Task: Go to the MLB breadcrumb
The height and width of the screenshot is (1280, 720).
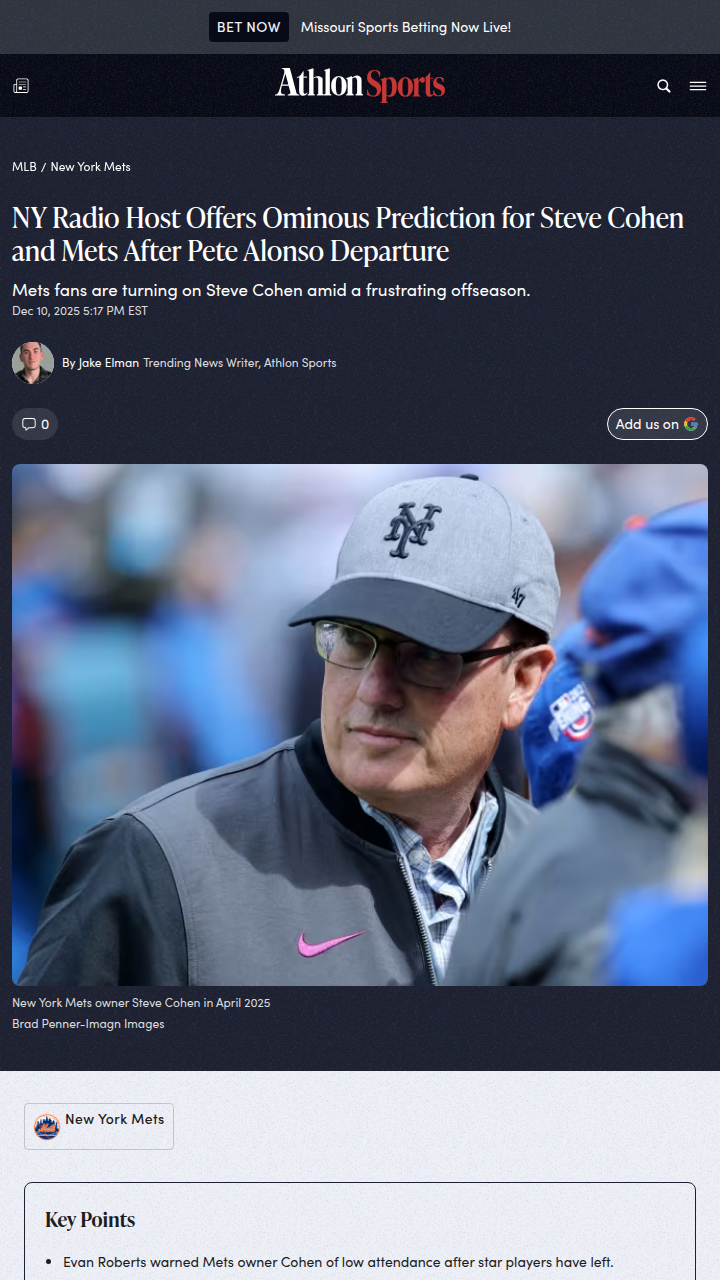Action: [x=24, y=167]
